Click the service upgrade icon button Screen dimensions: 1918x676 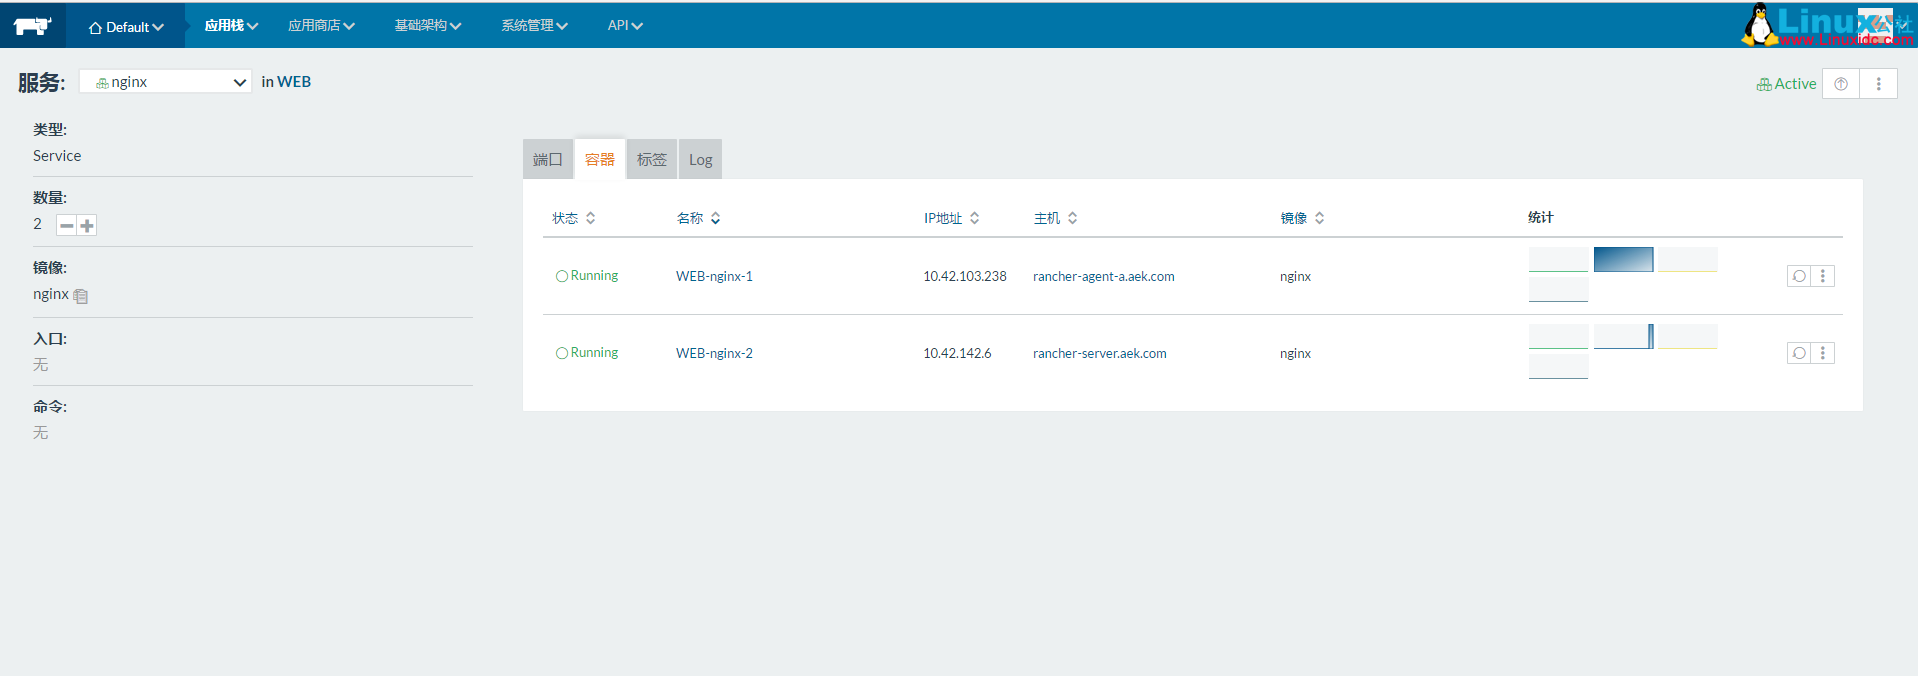1841,84
